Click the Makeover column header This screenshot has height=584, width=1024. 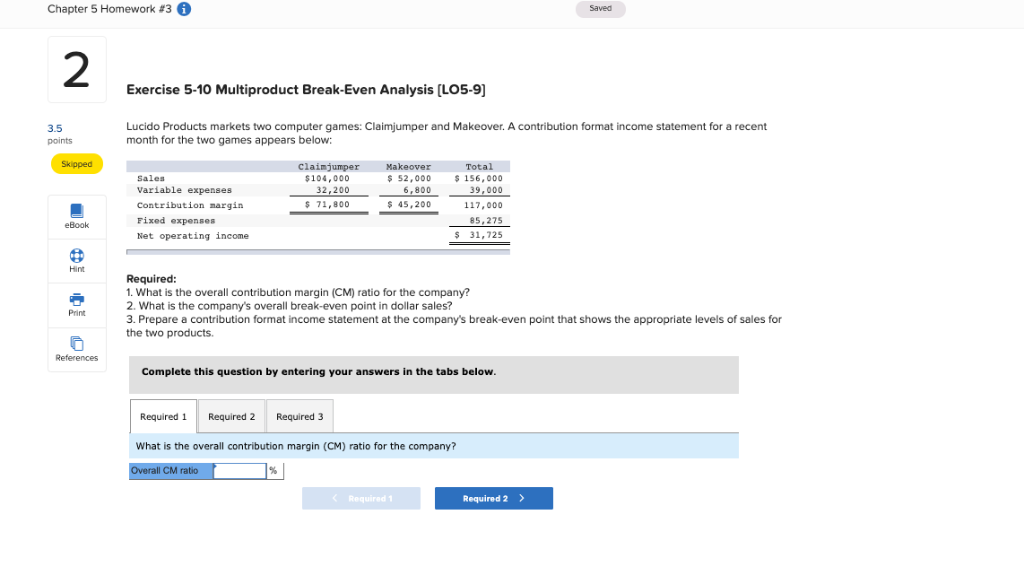coord(408,167)
